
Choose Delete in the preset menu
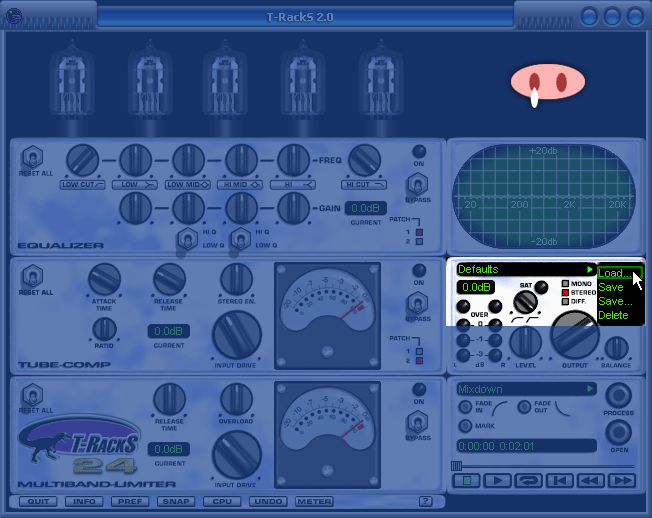click(613, 315)
